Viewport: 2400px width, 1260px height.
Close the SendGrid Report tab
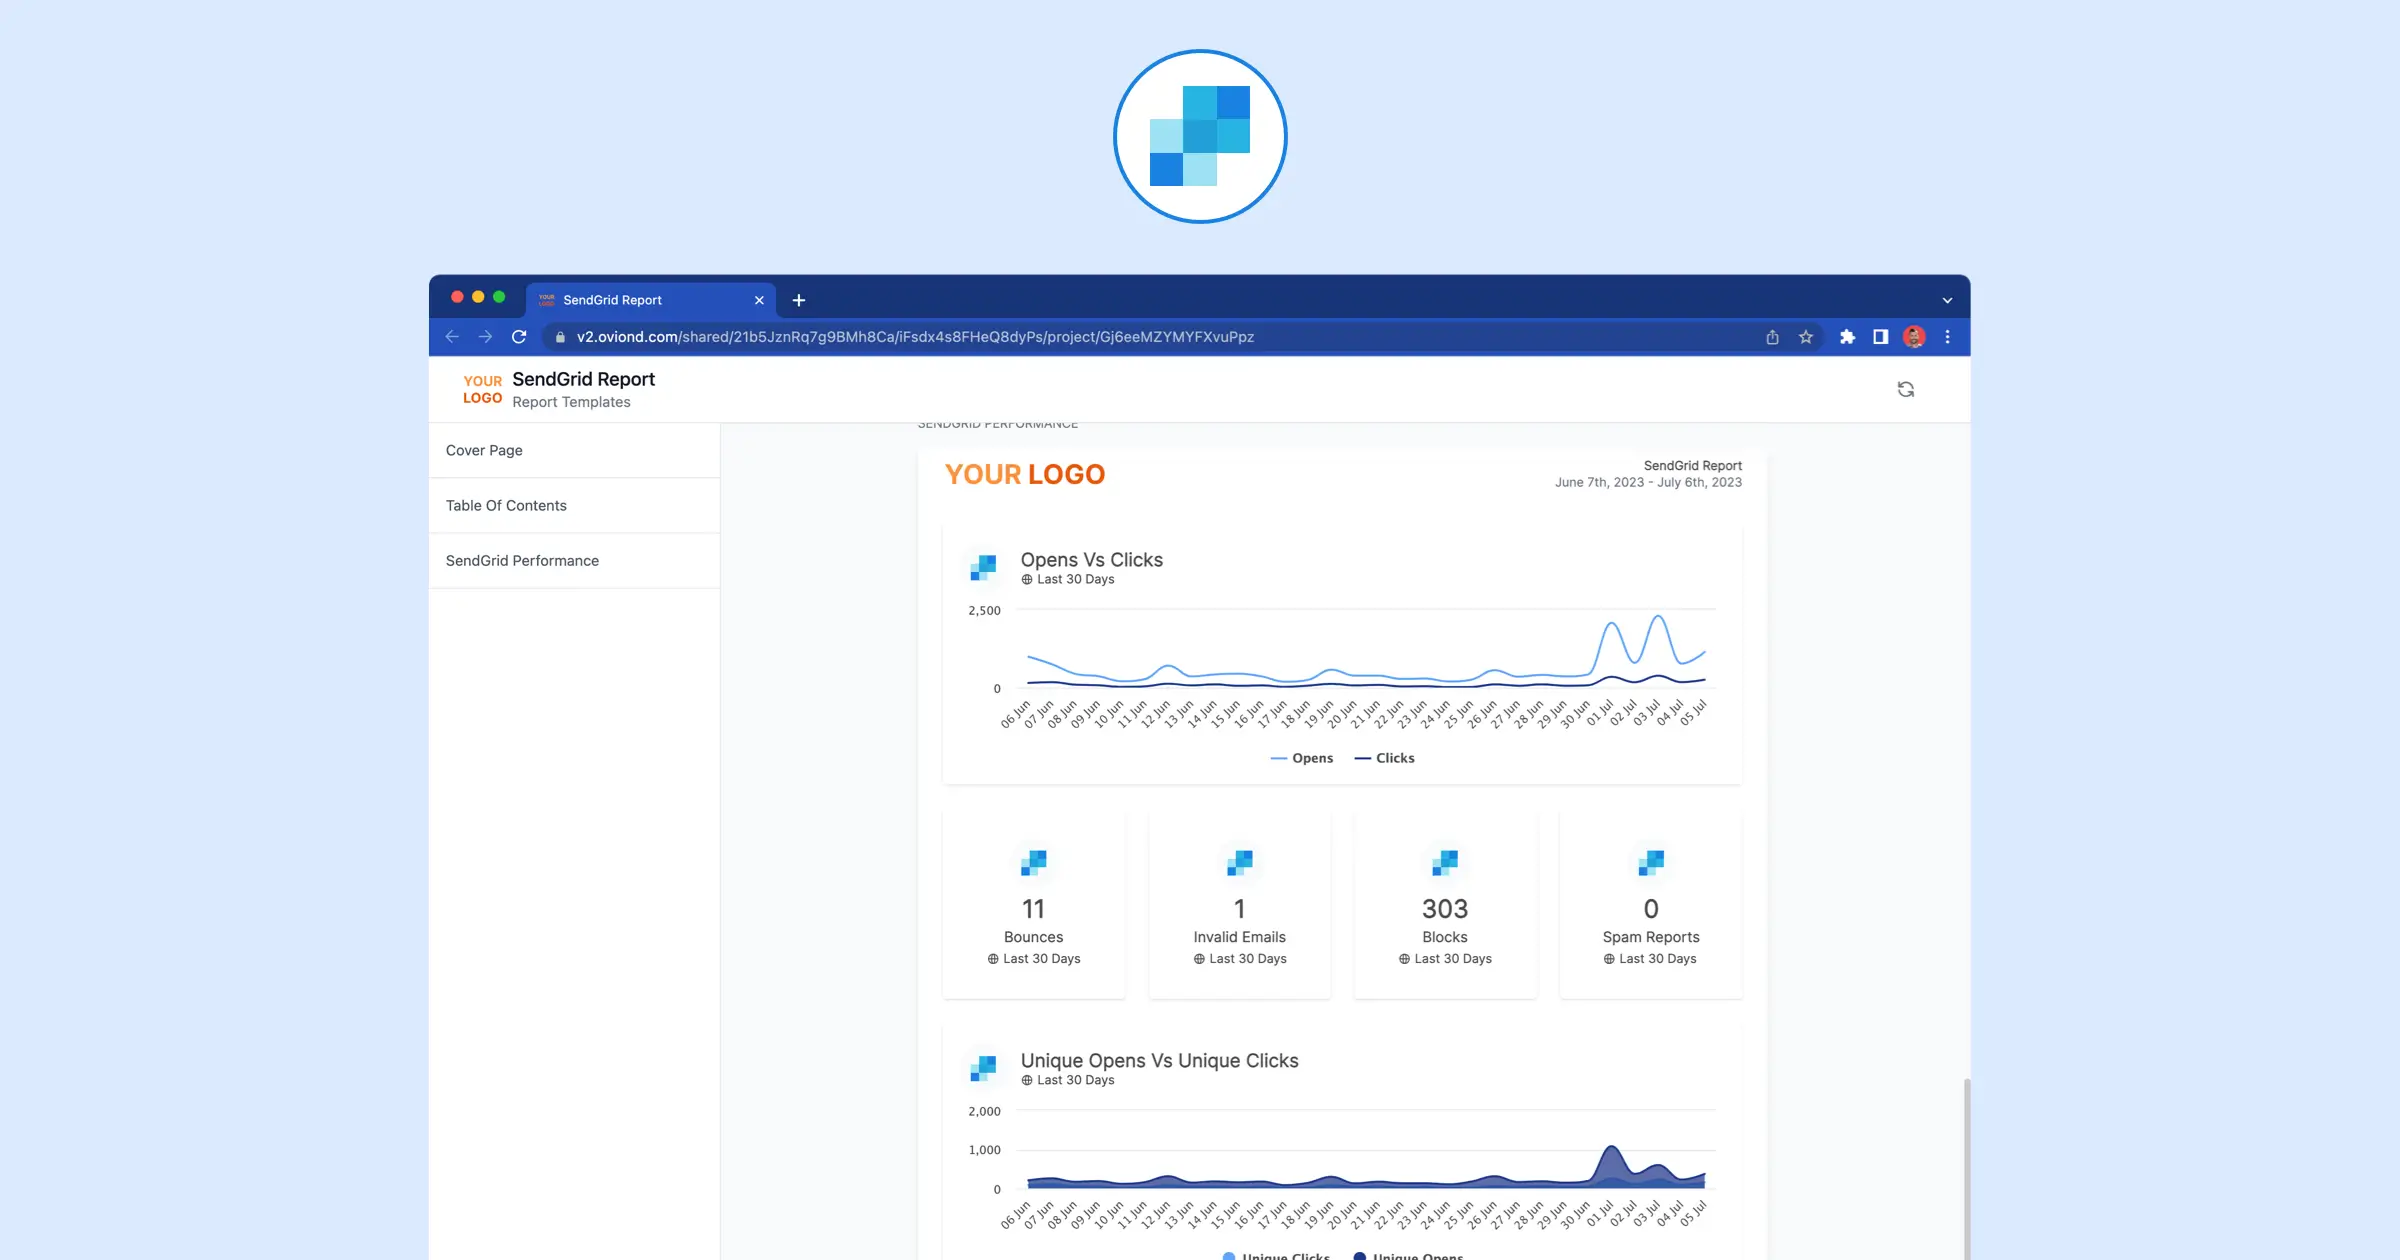point(759,300)
